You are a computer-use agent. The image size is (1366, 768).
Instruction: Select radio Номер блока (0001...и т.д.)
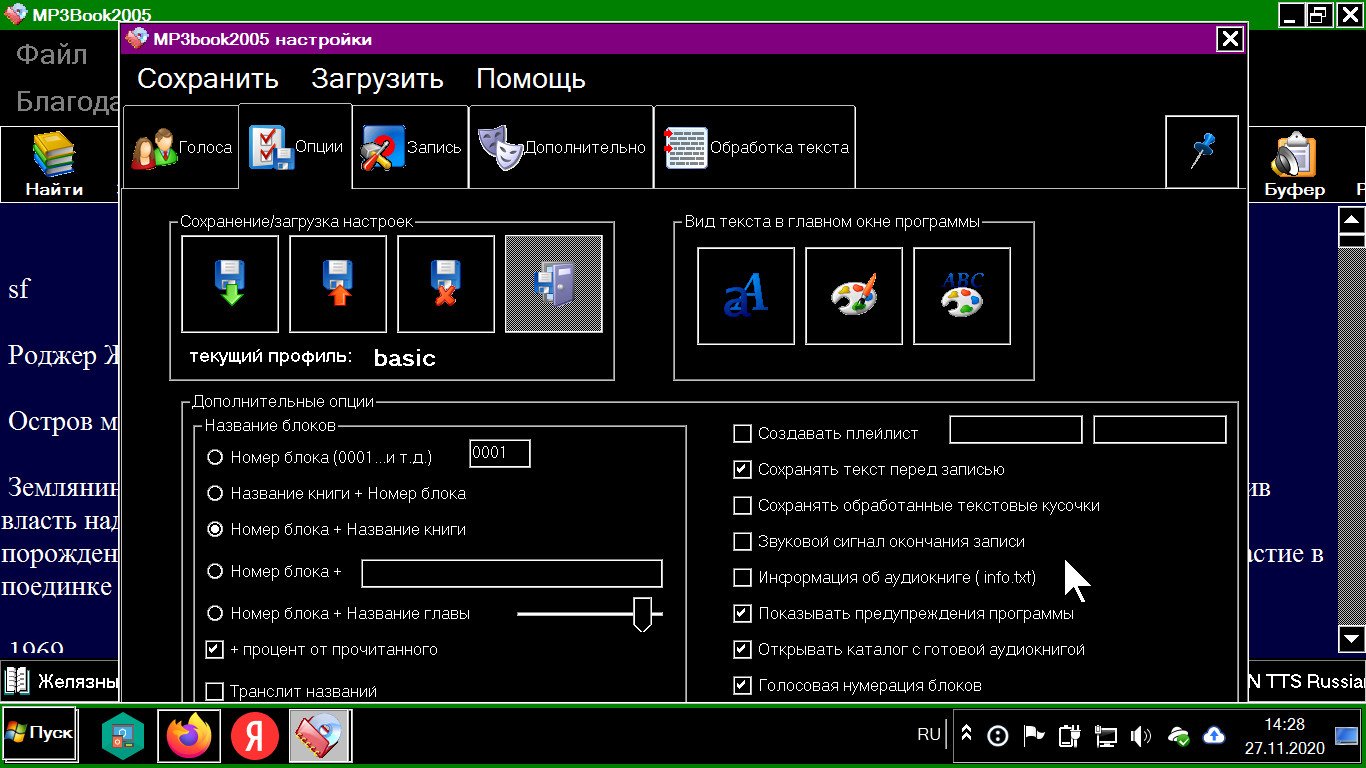[x=214, y=458]
